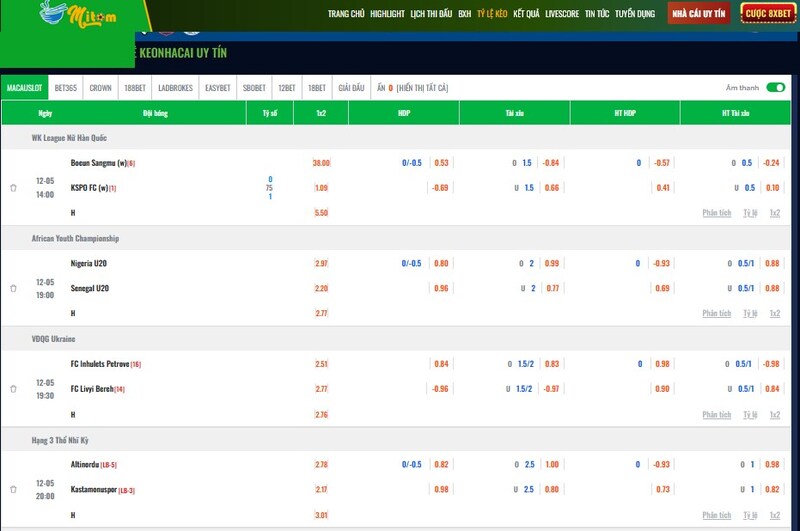Image resolution: width=800 pixels, height=531 pixels.
Task: Click Senegal U20 team name
Action: pos(90,288)
